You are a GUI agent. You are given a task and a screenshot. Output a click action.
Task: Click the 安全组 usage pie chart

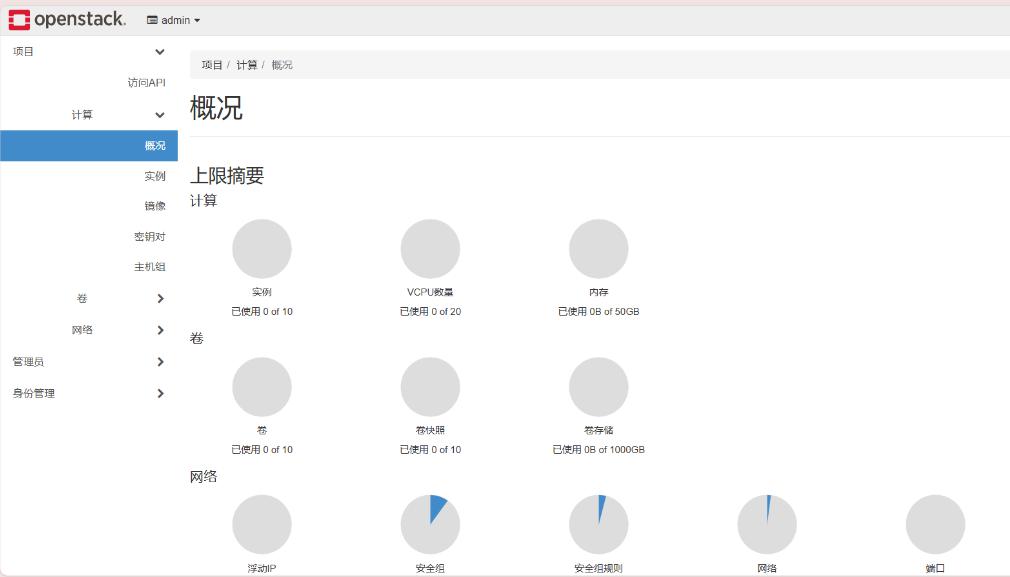[x=430, y=524]
